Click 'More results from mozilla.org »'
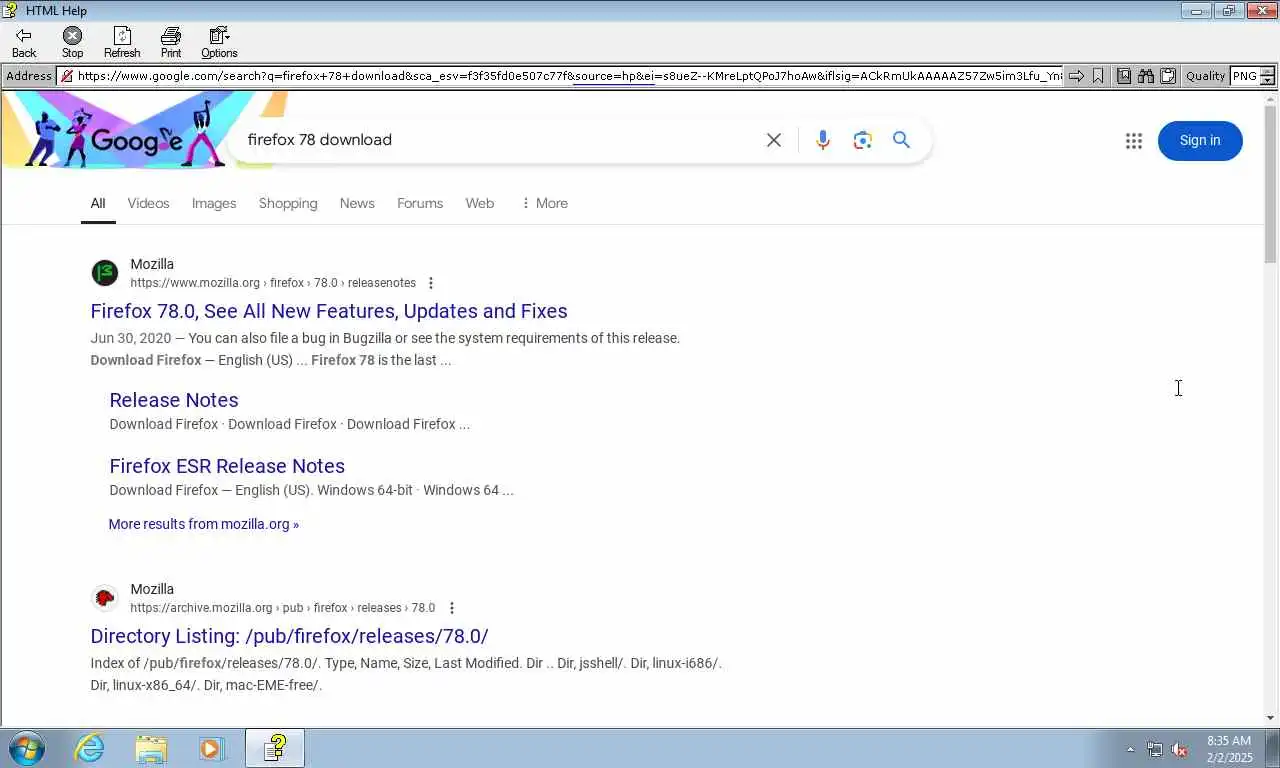The width and height of the screenshot is (1280, 768). pos(204,524)
